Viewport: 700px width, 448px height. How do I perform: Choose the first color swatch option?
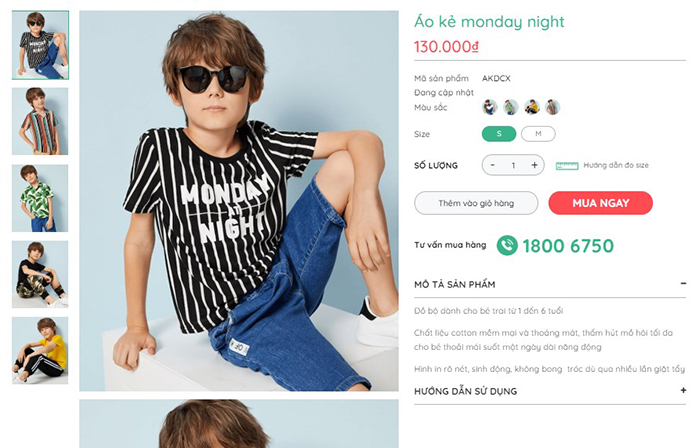(490, 107)
